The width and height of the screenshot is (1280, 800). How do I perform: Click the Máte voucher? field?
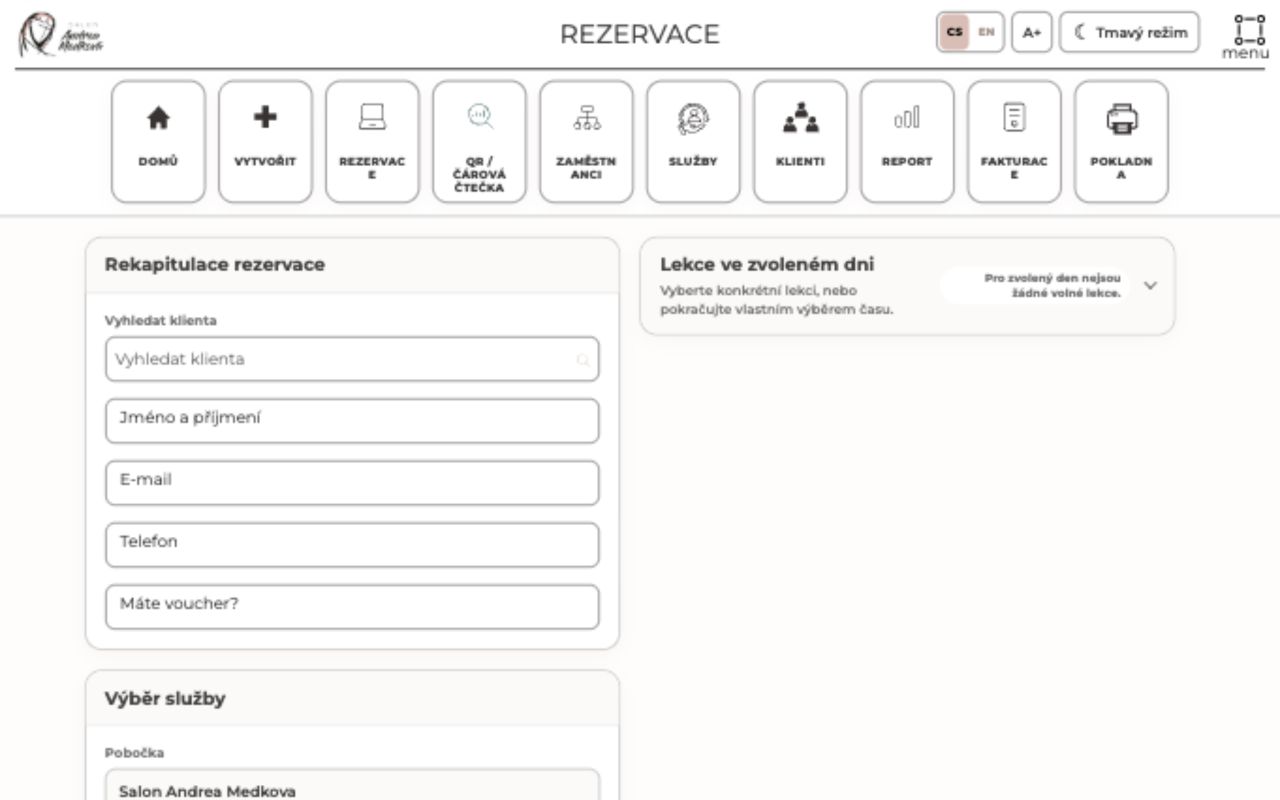(352, 607)
